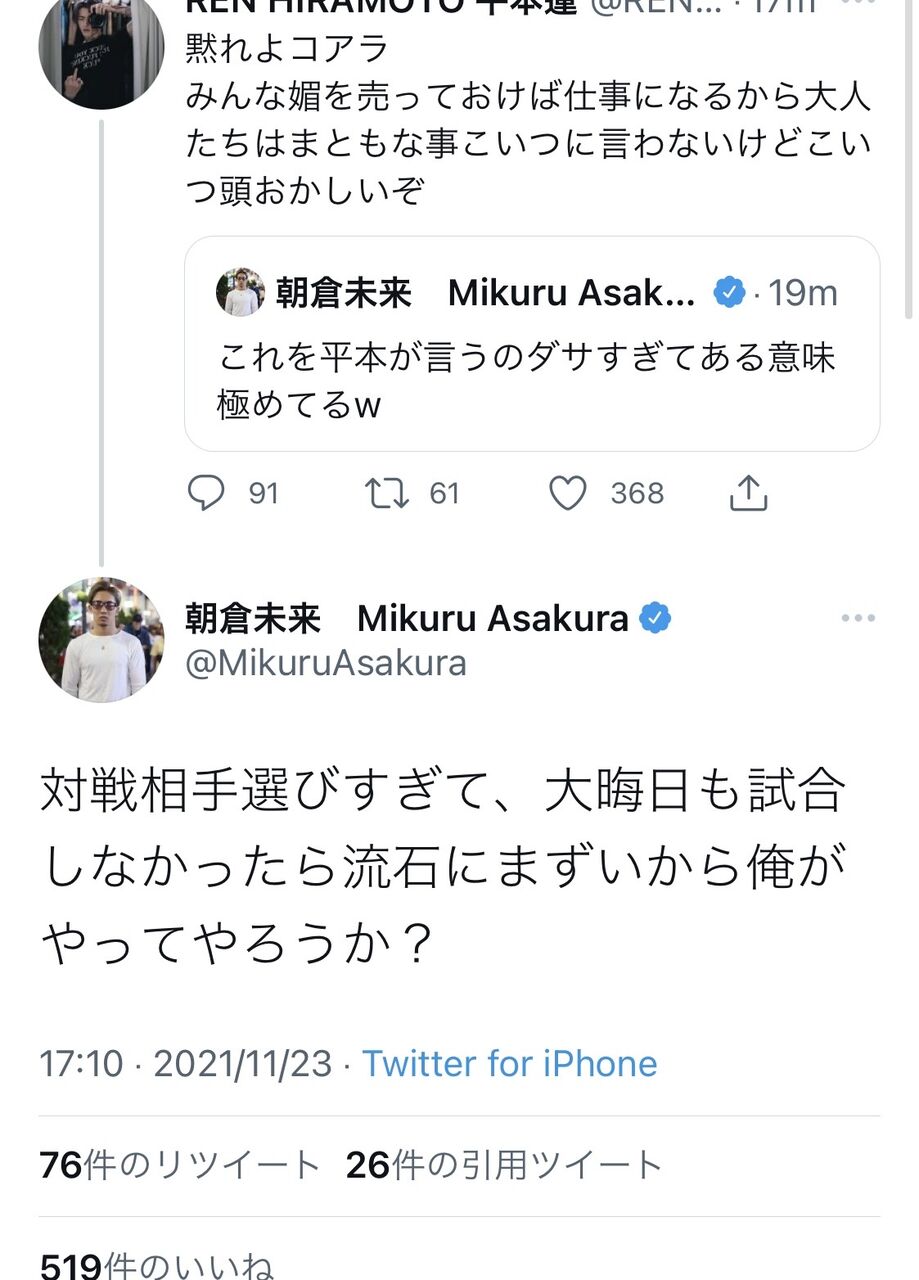The image size is (919, 1280).
Task: Like the tweet with the heart icon
Action: (569, 493)
